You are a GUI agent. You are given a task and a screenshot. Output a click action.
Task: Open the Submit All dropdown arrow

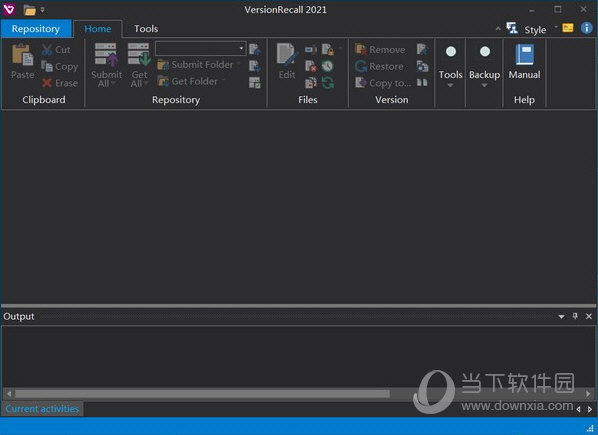[113, 83]
